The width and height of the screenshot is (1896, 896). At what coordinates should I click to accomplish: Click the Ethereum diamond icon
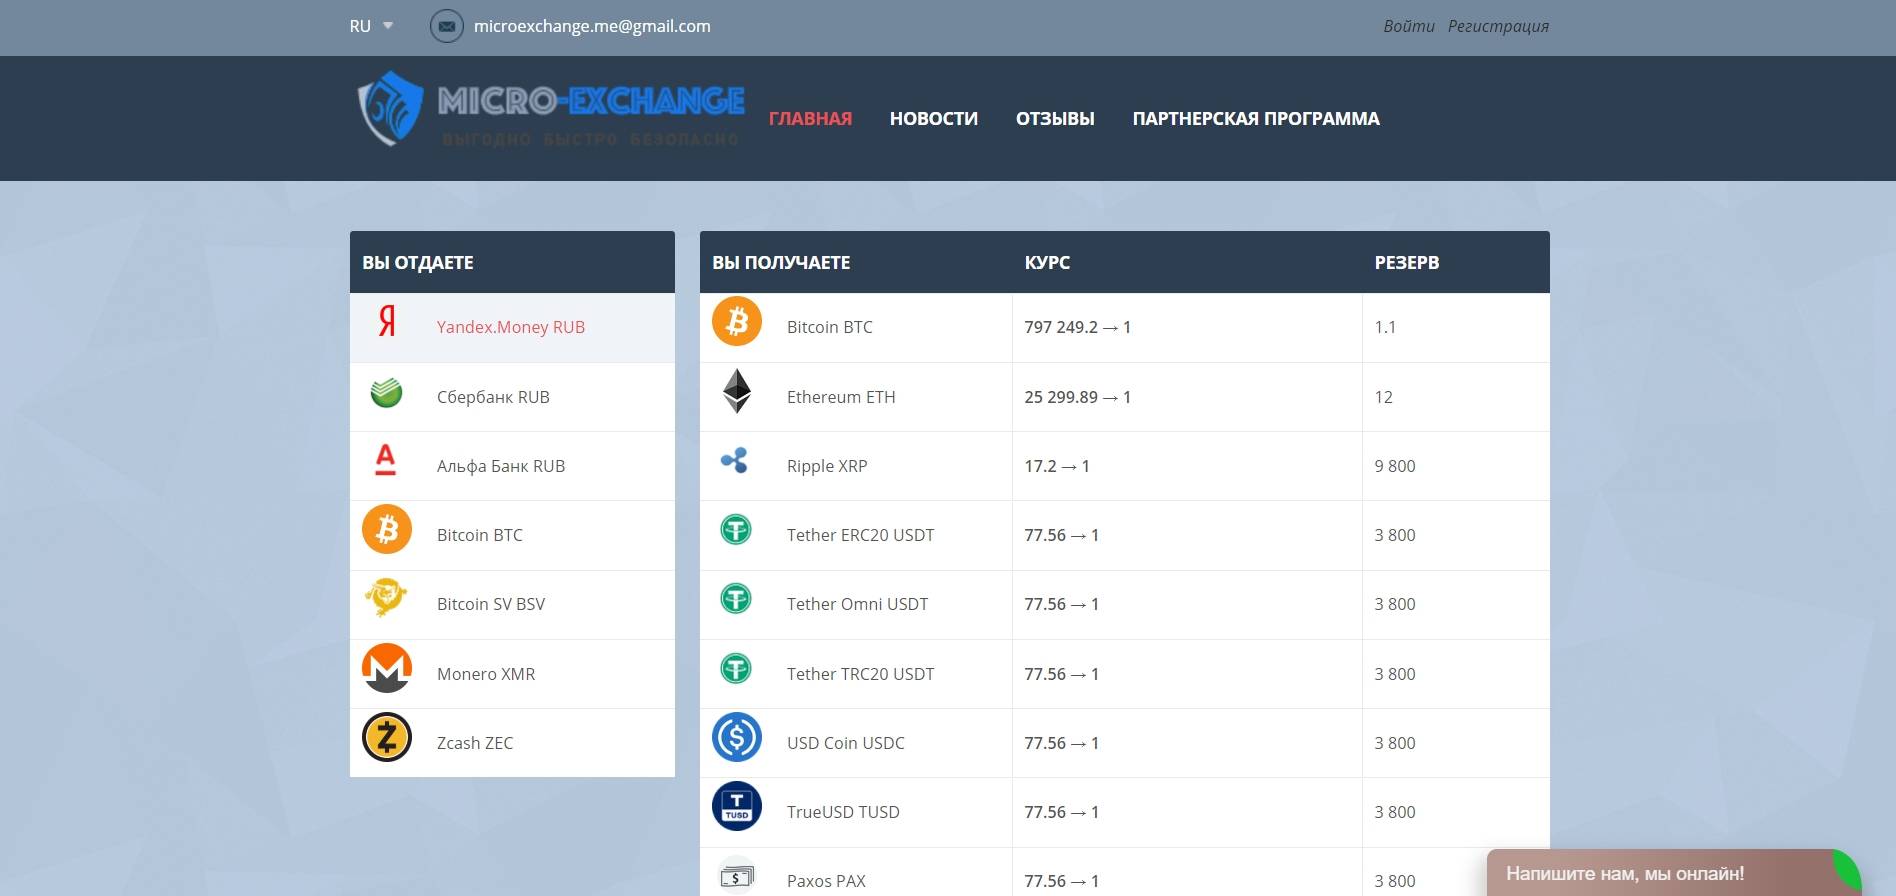737,391
